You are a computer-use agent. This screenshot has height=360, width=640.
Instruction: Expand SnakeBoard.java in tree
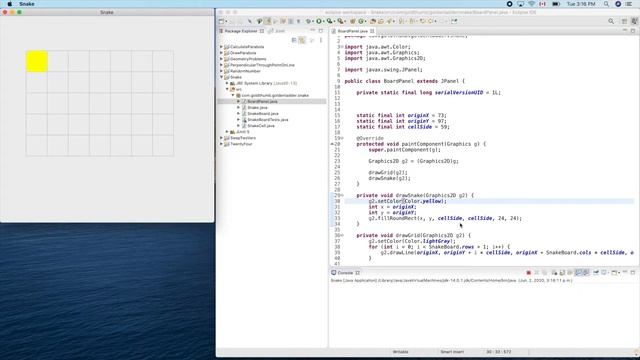click(x=239, y=113)
